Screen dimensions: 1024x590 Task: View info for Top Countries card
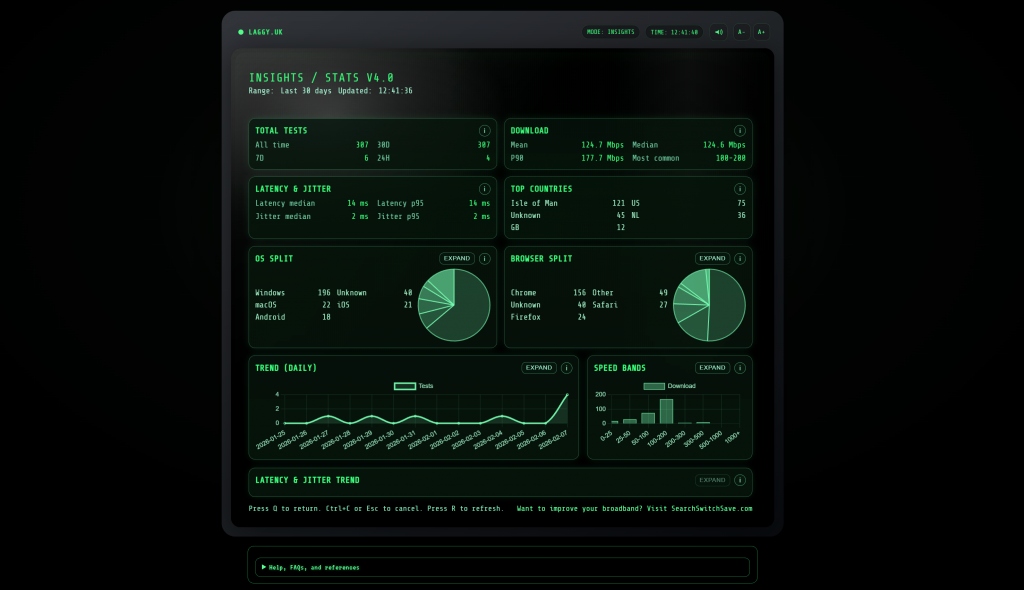coord(740,189)
